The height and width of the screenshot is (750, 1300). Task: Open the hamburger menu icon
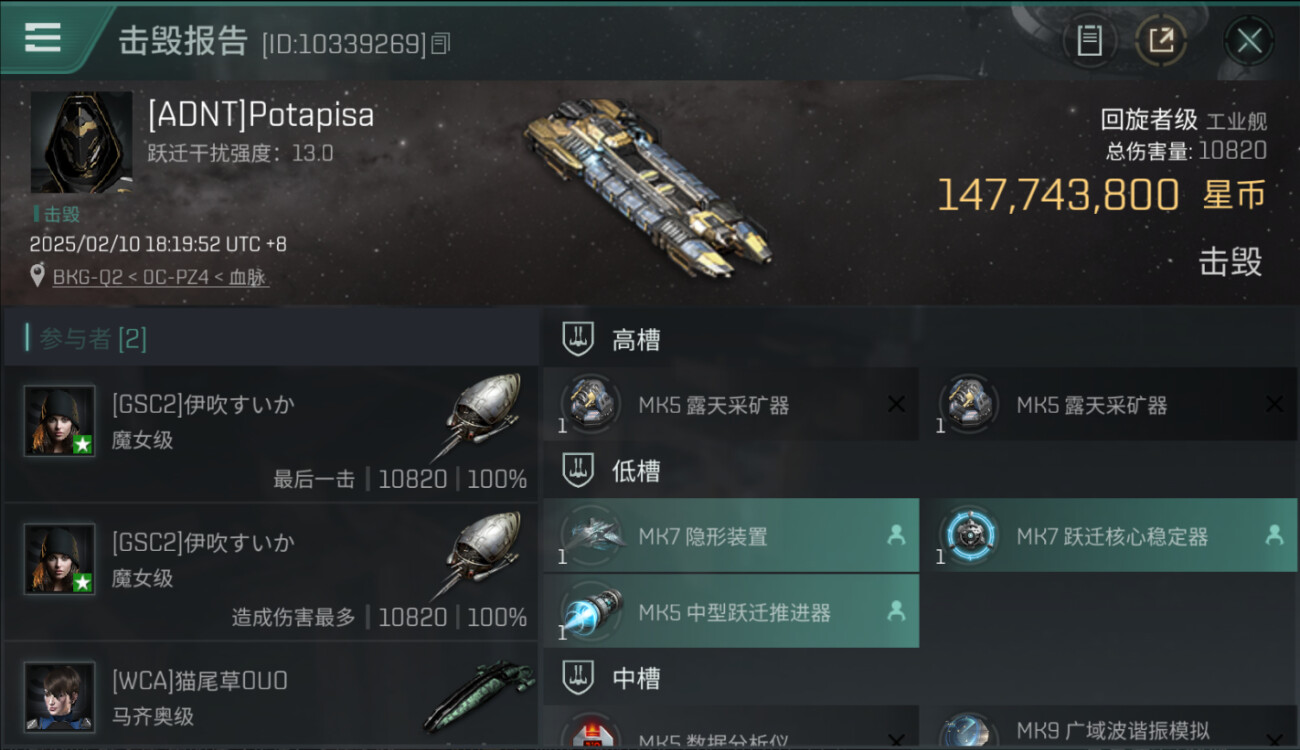42,37
